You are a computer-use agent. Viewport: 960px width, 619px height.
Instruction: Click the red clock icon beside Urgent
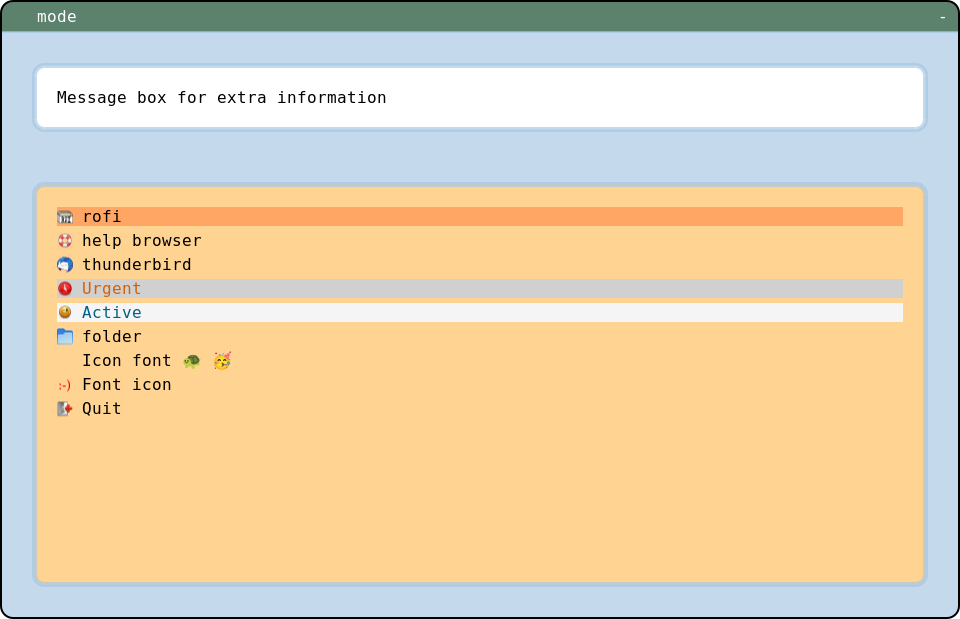click(x=65, y=289)
